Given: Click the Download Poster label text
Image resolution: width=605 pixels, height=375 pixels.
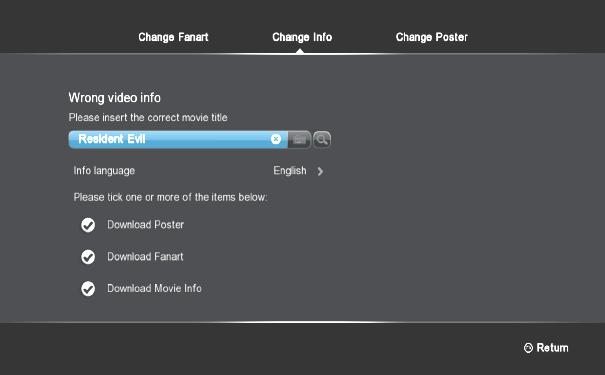Looking at the screenshot, I should pyautogui.click(x=145, y=225).
